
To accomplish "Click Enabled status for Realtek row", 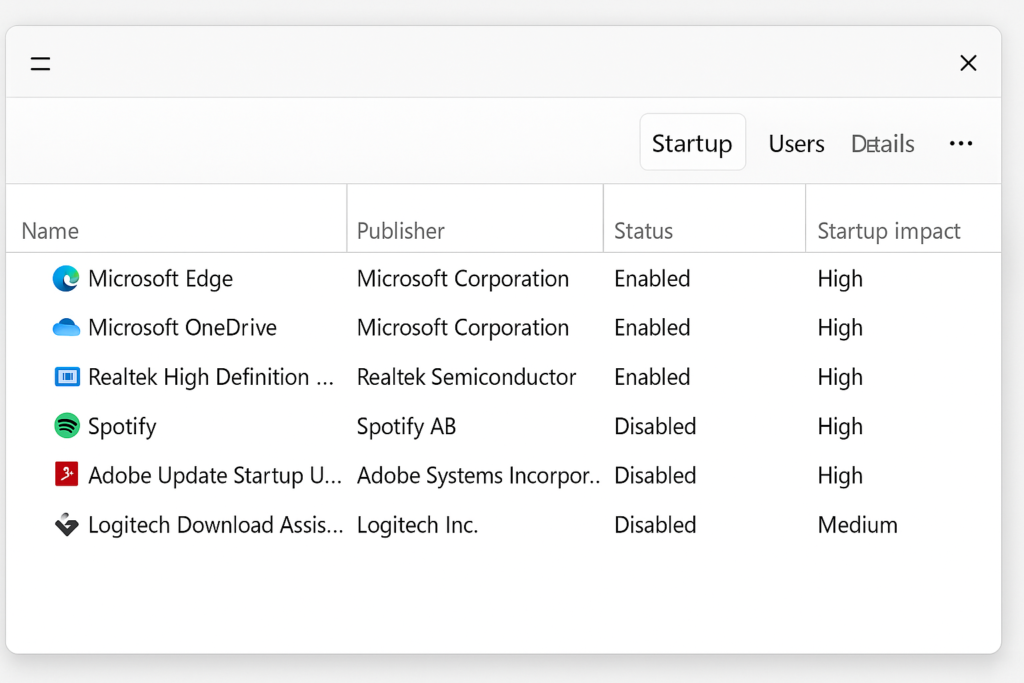I will point(652,377).
